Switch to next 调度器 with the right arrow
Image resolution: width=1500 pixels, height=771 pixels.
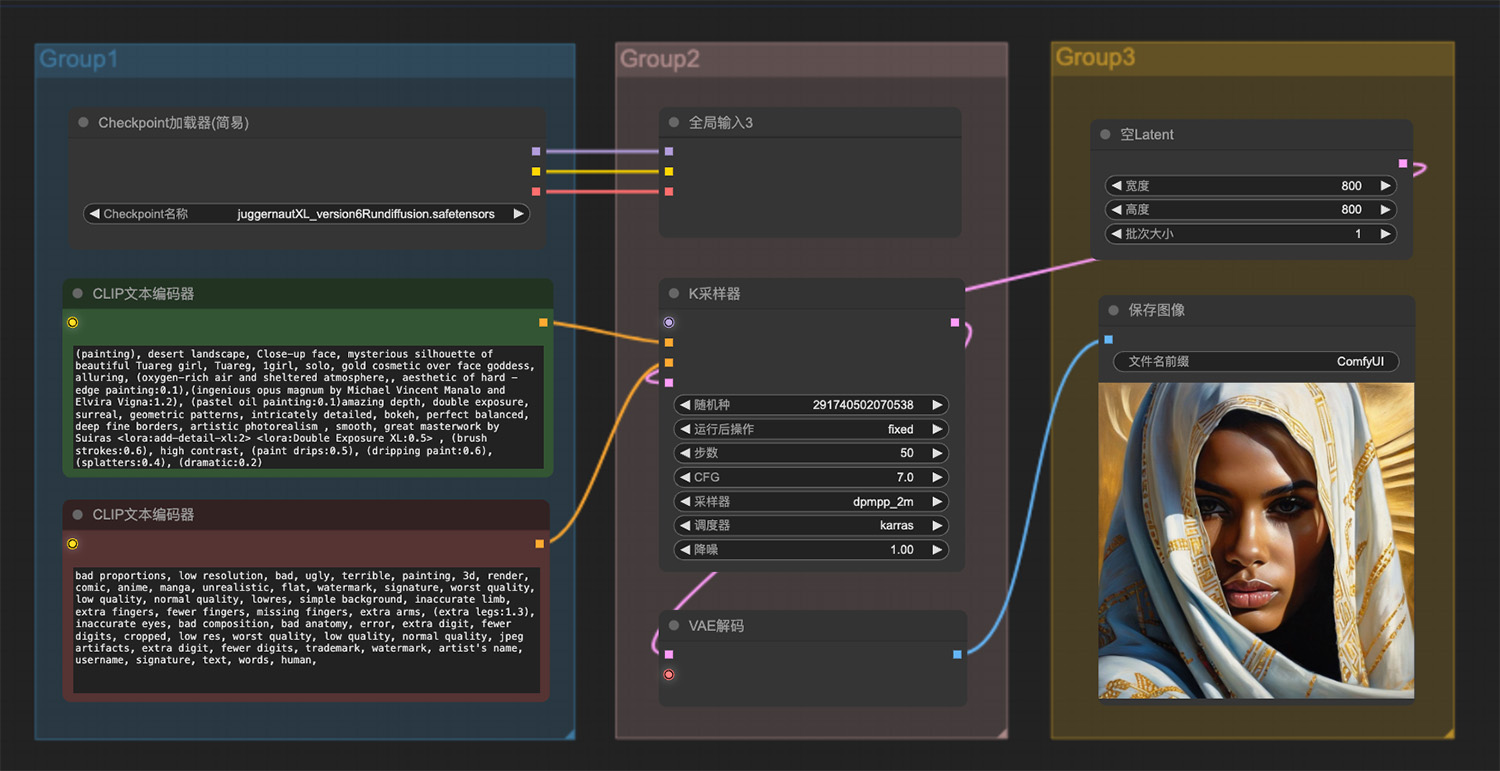pyautogui.click(x=937, y=526)
